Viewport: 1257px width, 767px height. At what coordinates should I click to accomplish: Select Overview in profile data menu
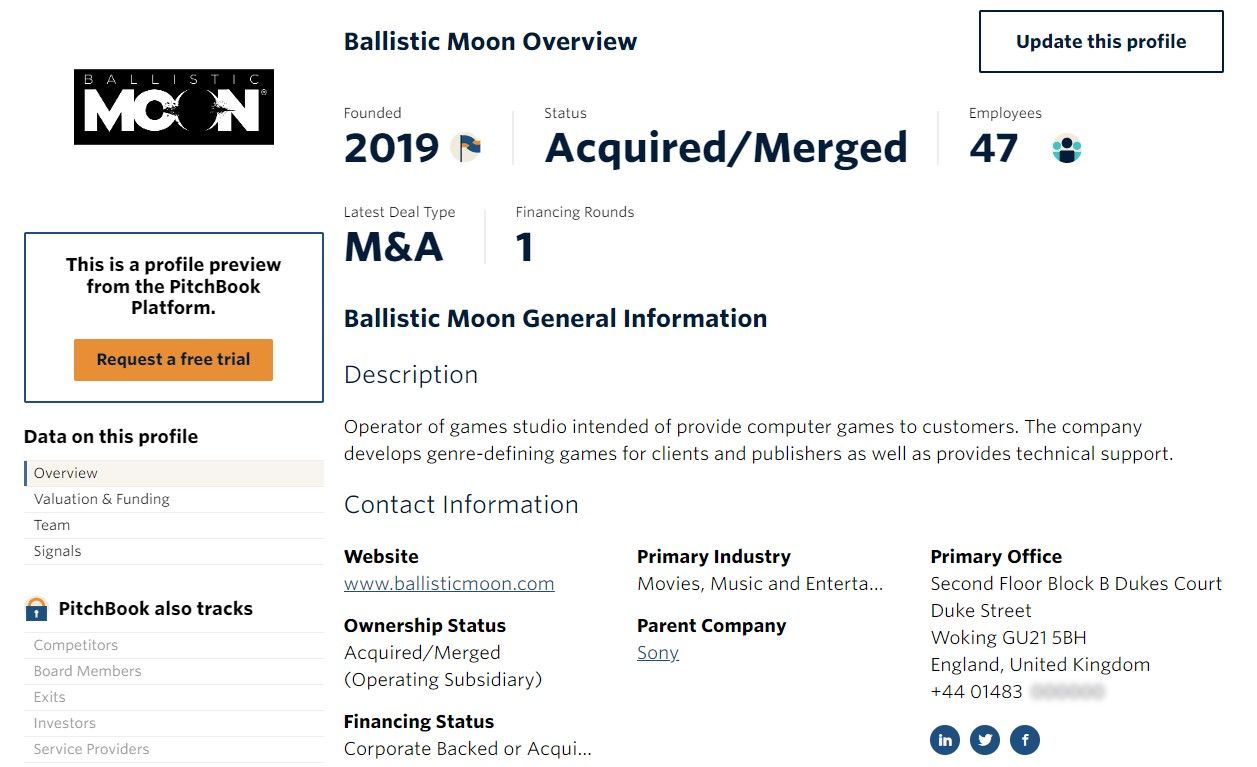174,473
